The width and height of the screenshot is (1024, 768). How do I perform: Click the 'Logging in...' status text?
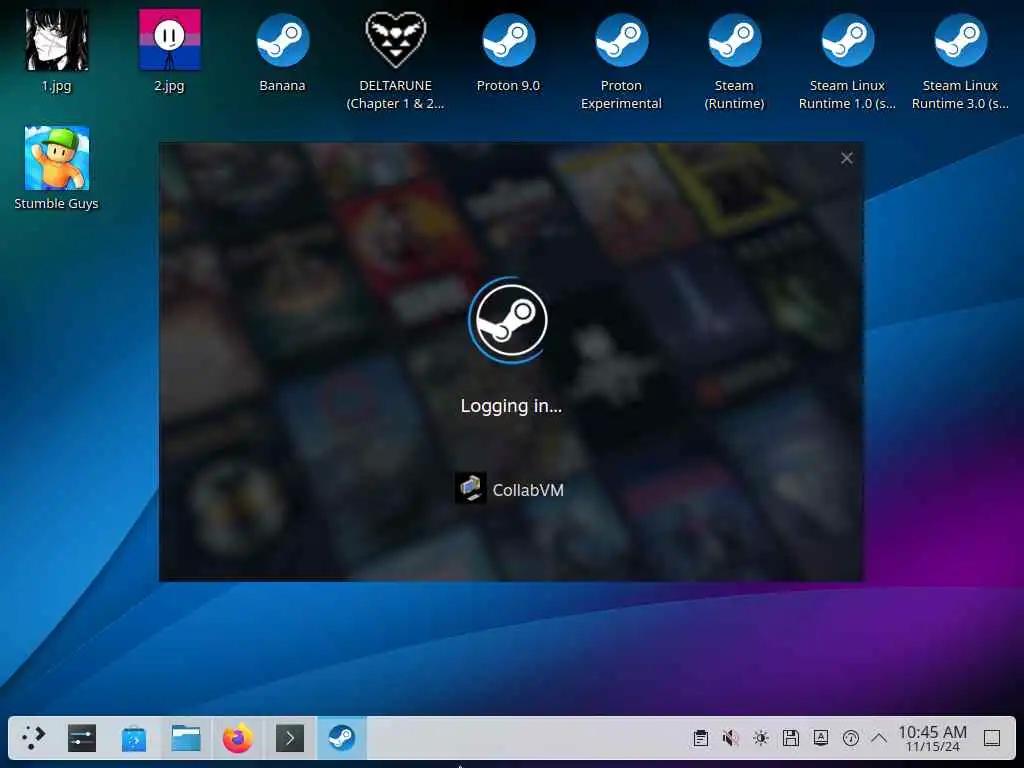coord(511,406)
